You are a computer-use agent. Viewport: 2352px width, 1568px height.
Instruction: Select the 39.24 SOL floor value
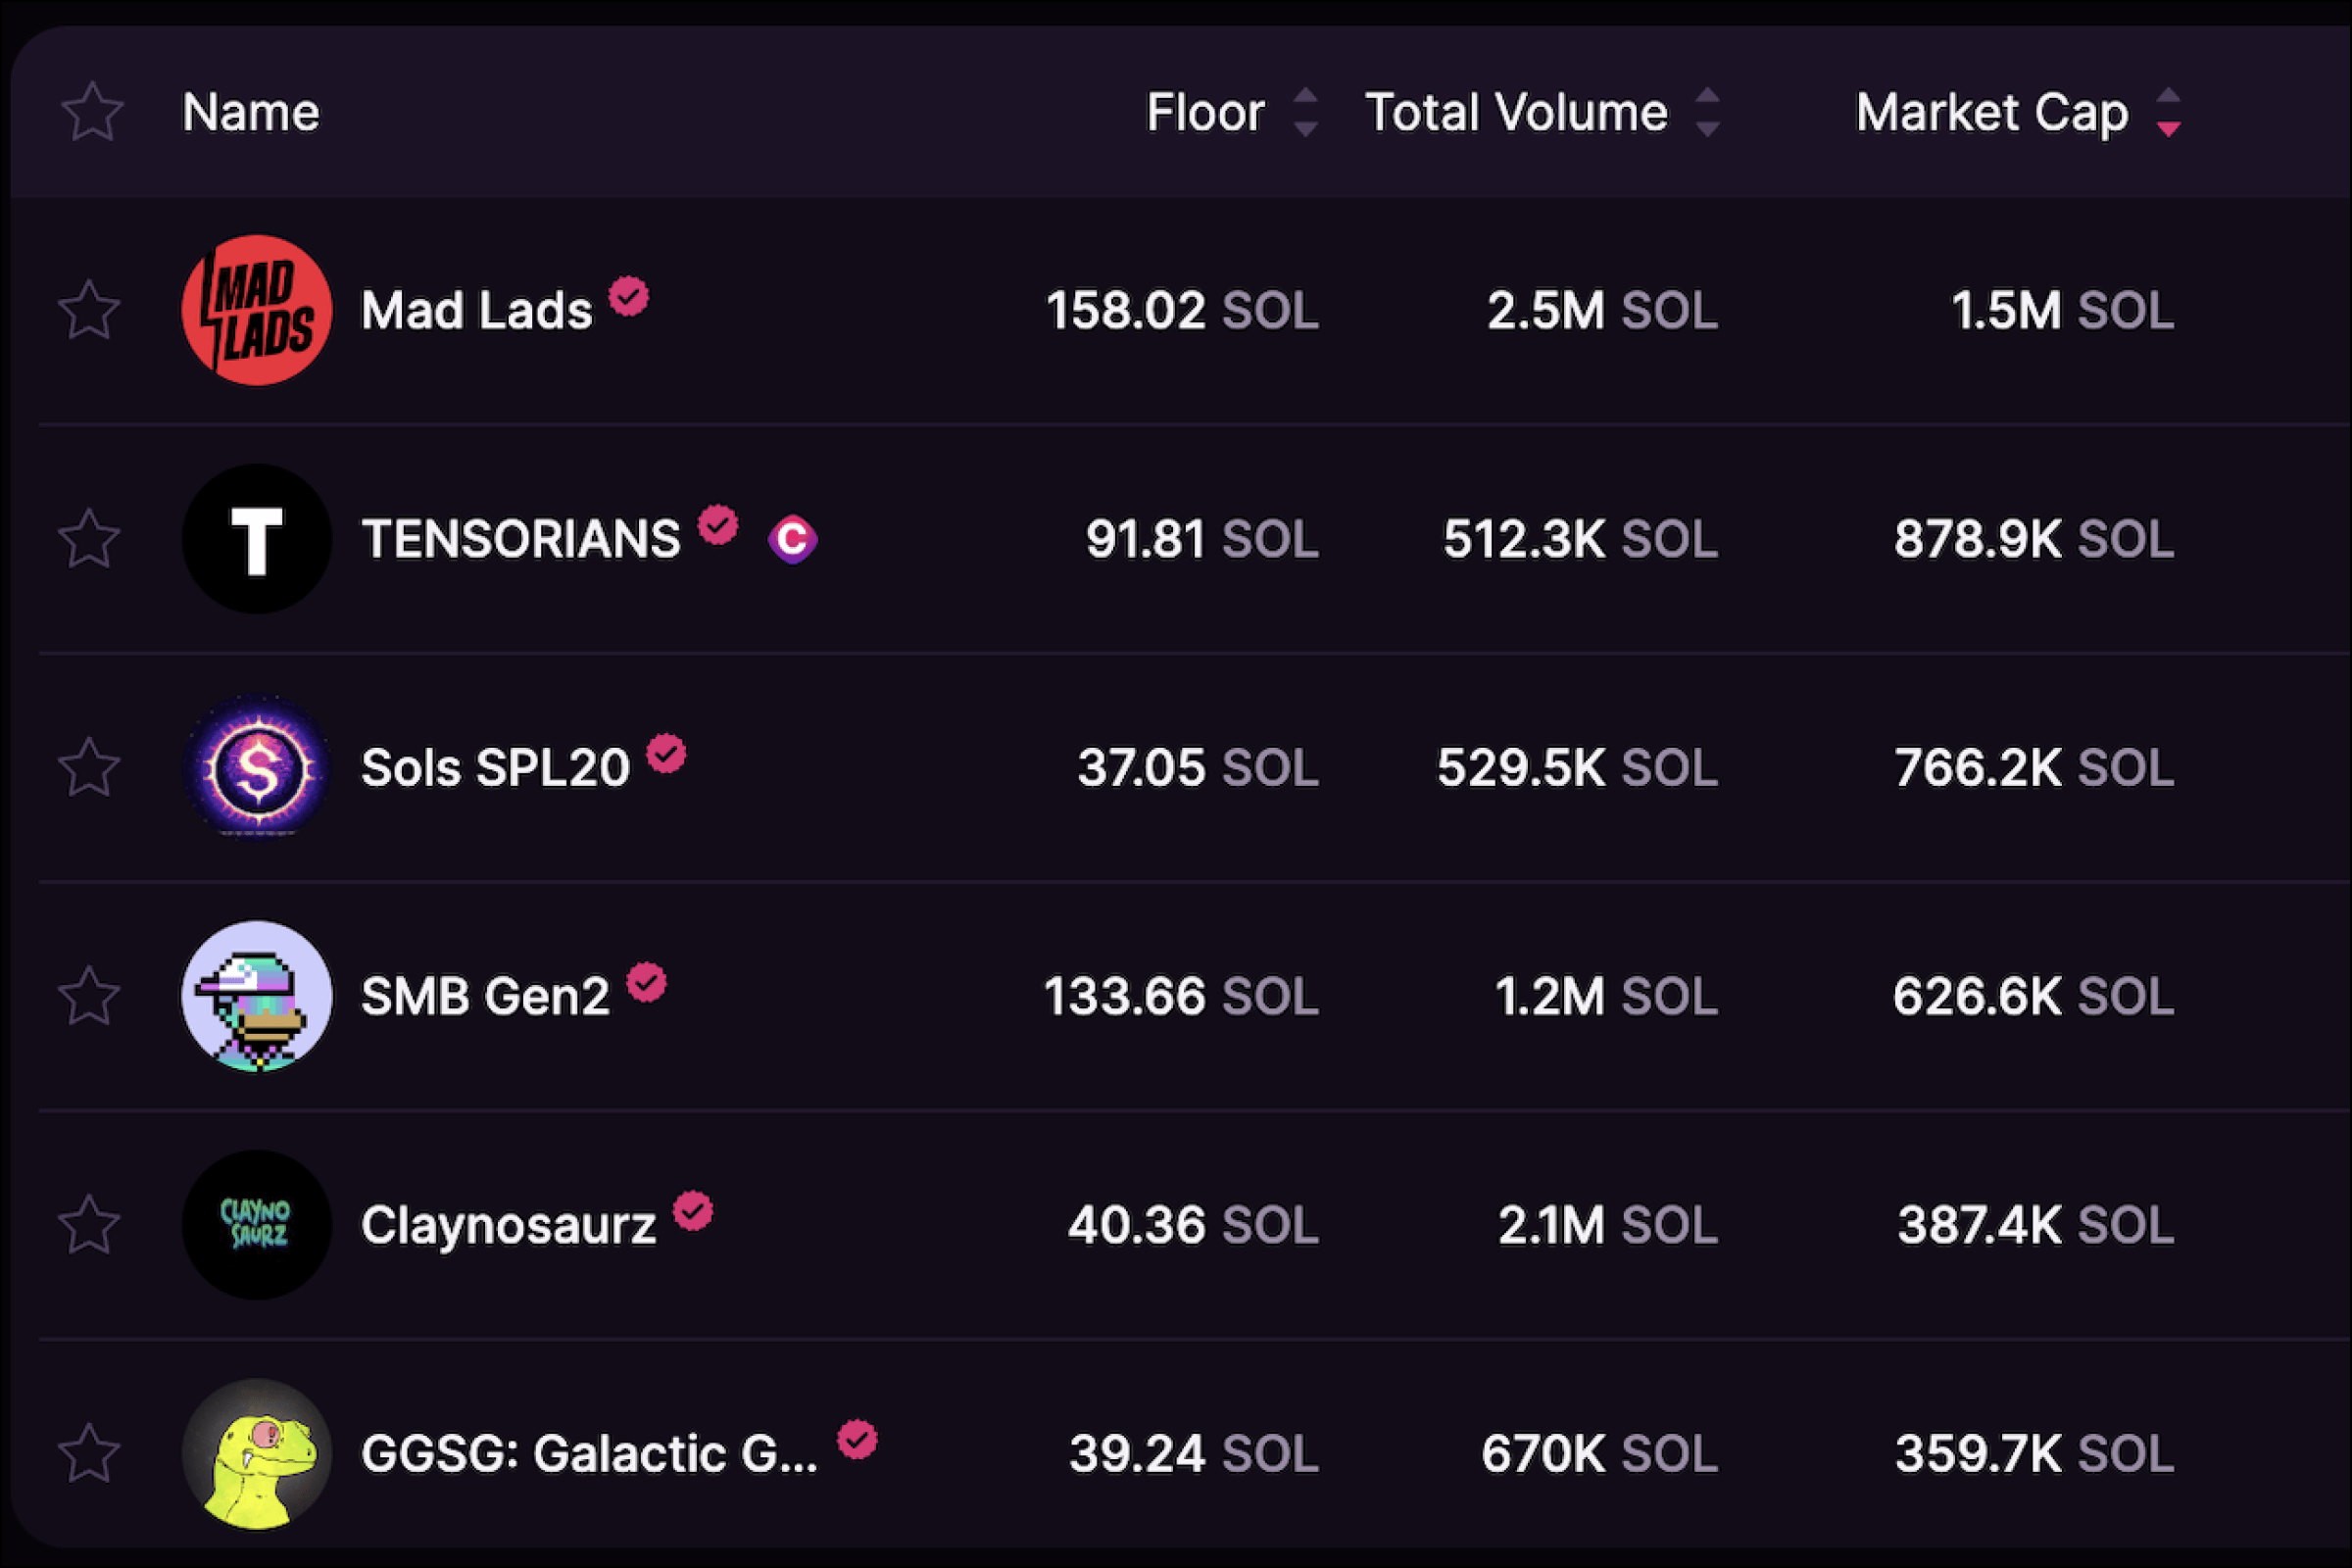(1194, 1454)
